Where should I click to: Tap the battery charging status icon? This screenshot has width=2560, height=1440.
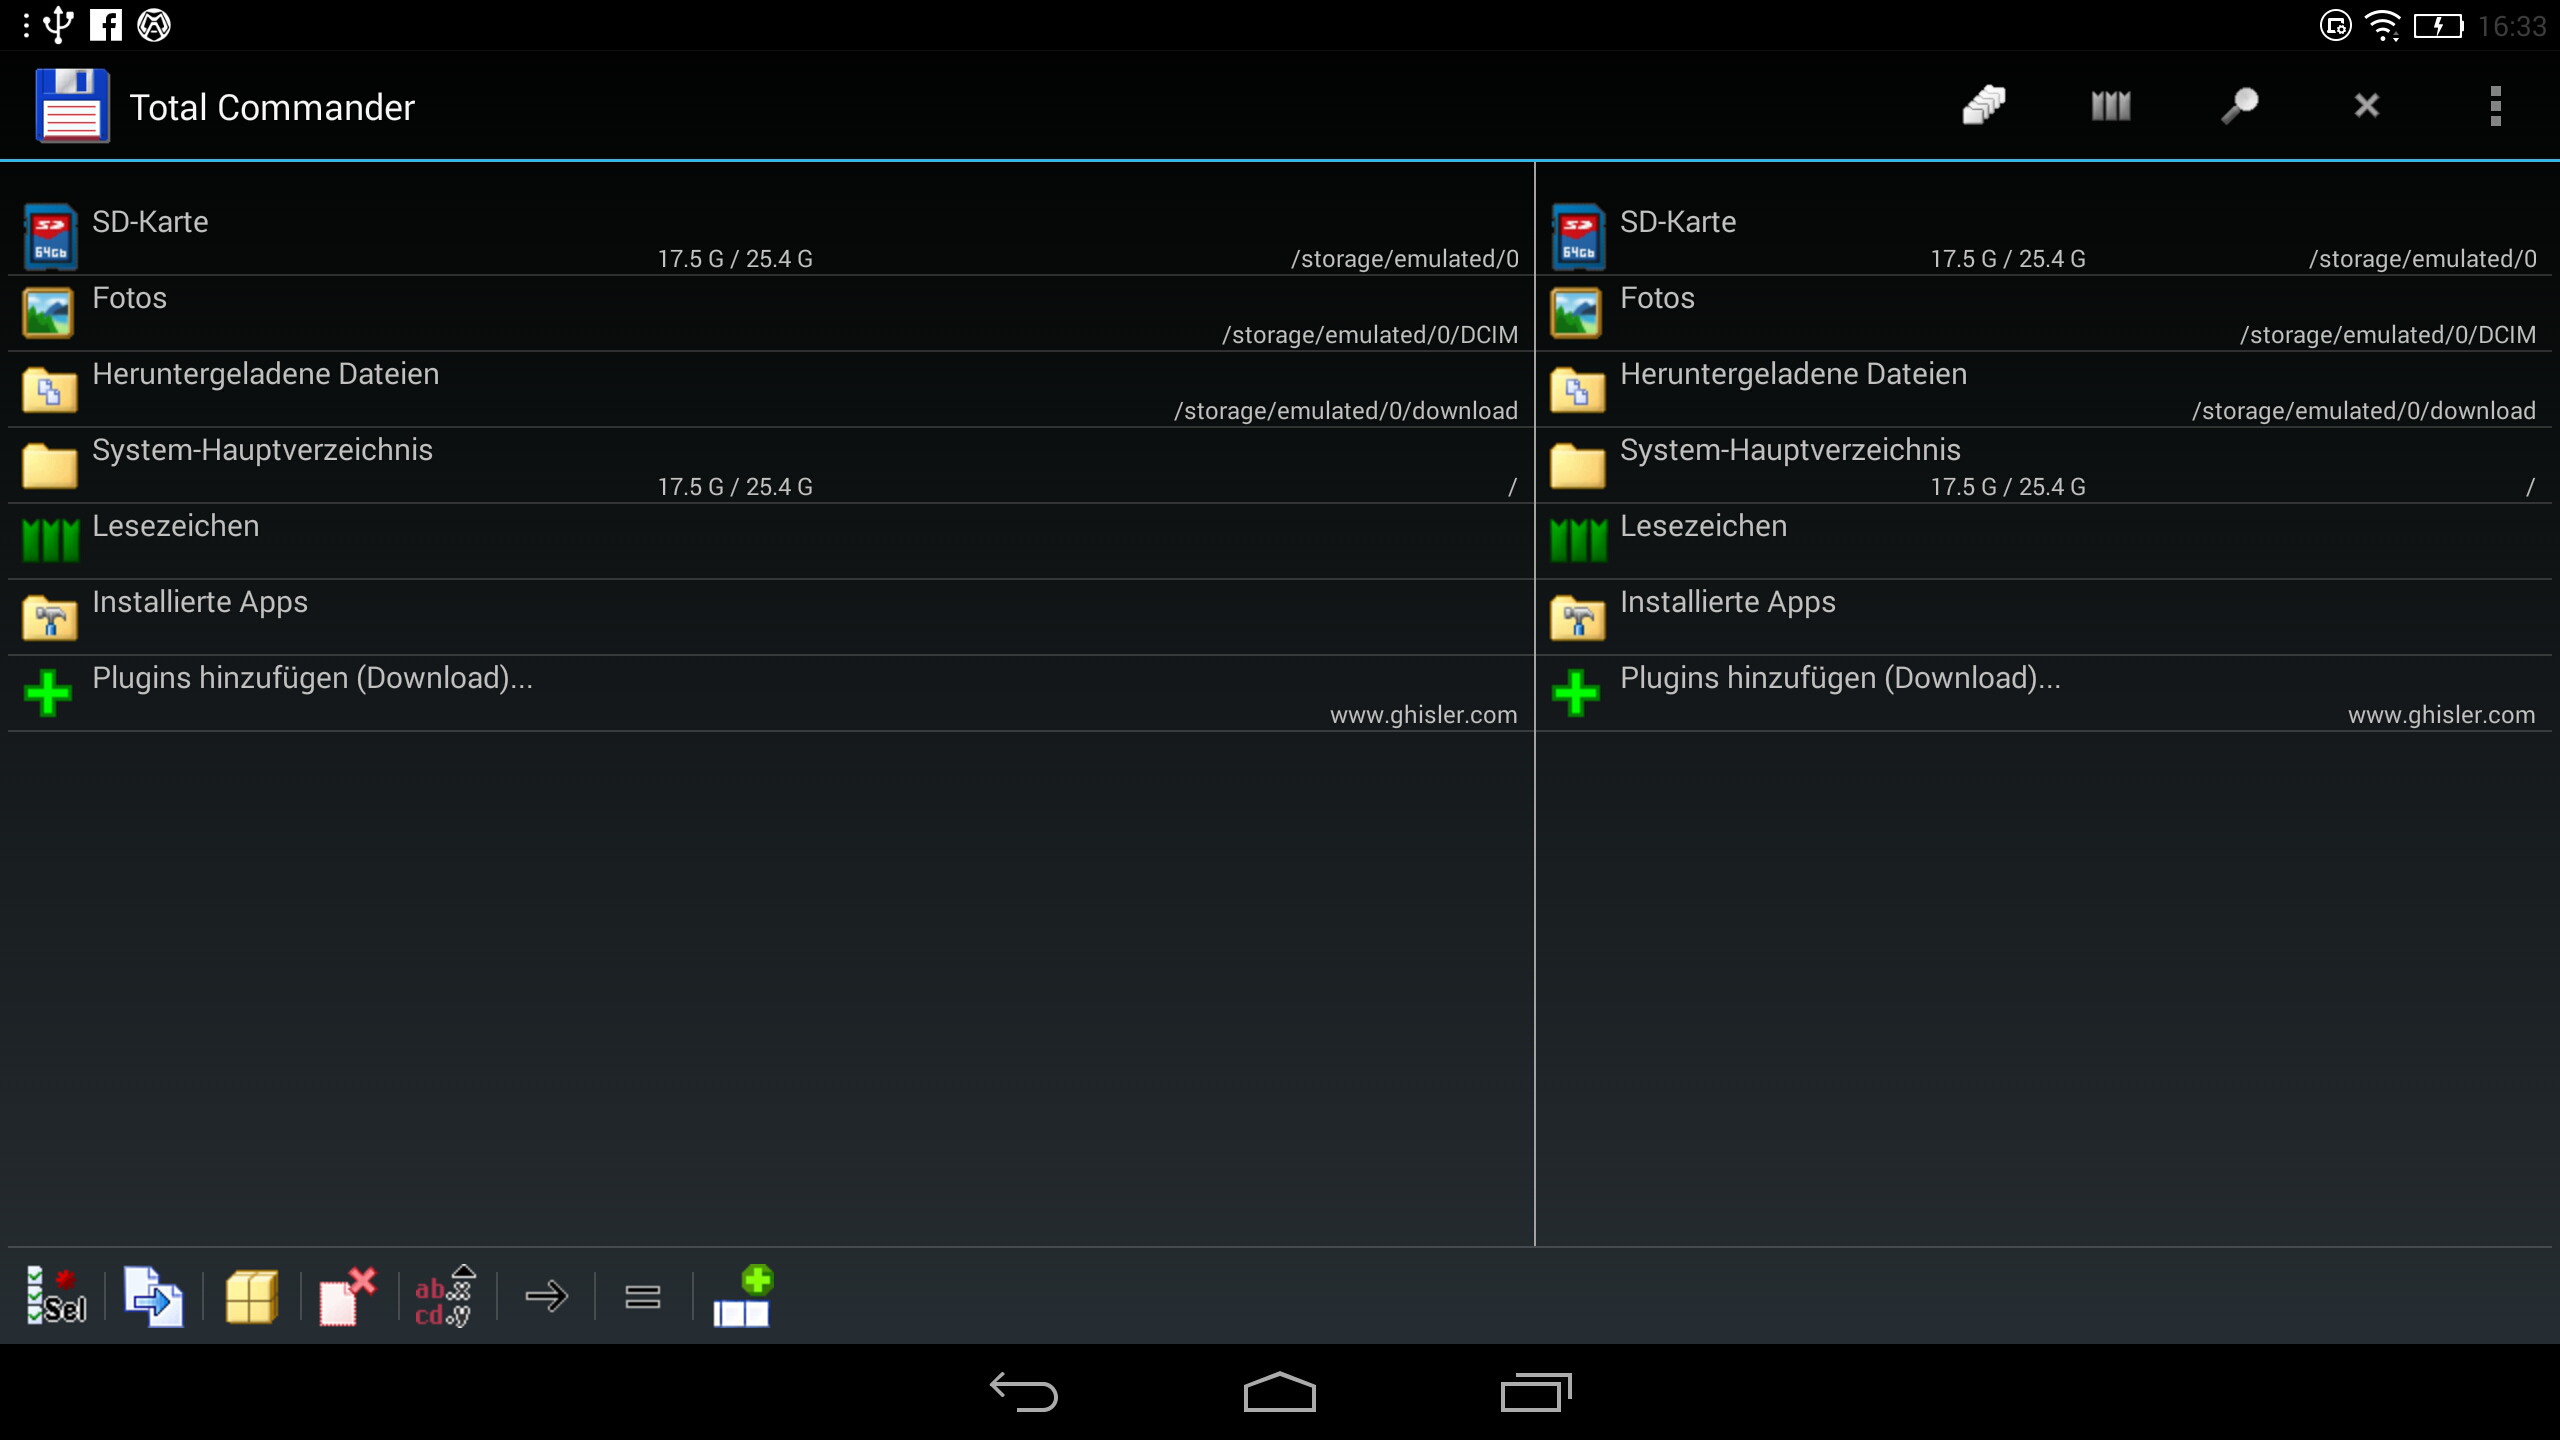2439,25
